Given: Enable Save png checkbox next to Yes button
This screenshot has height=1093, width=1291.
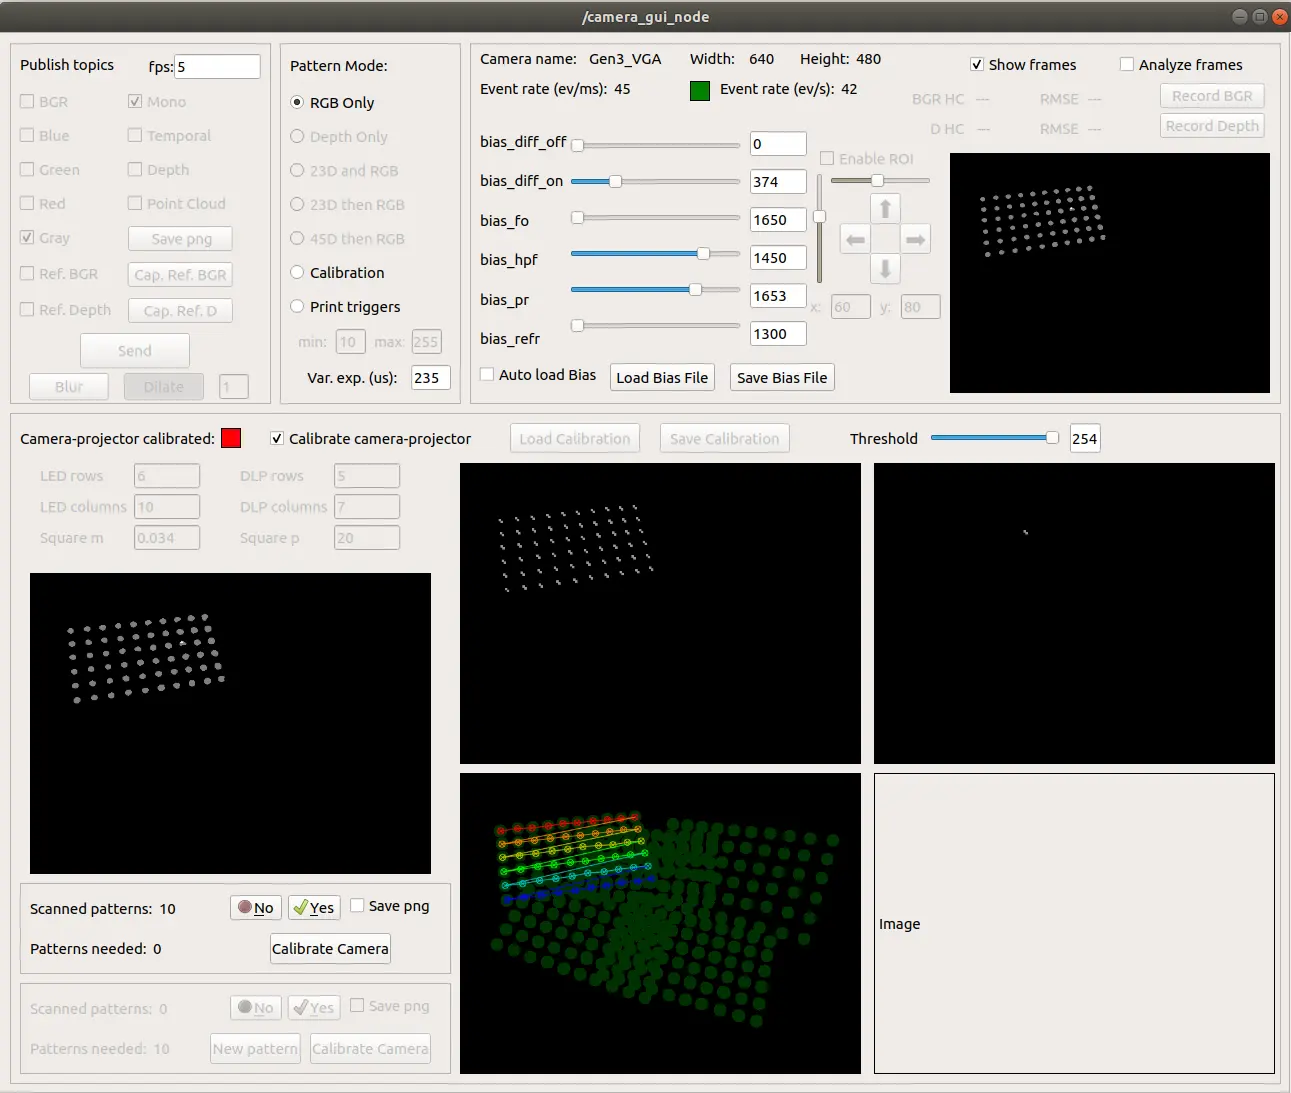Looking at the screenshot, I should coord(357,905).
